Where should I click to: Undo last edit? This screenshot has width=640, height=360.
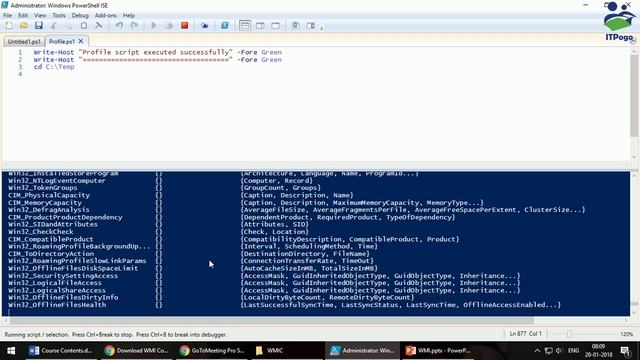pyautogui.click(x=119, y=26)
